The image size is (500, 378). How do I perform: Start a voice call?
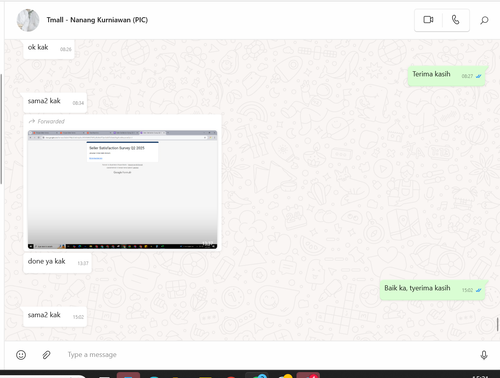coord(456,20)
